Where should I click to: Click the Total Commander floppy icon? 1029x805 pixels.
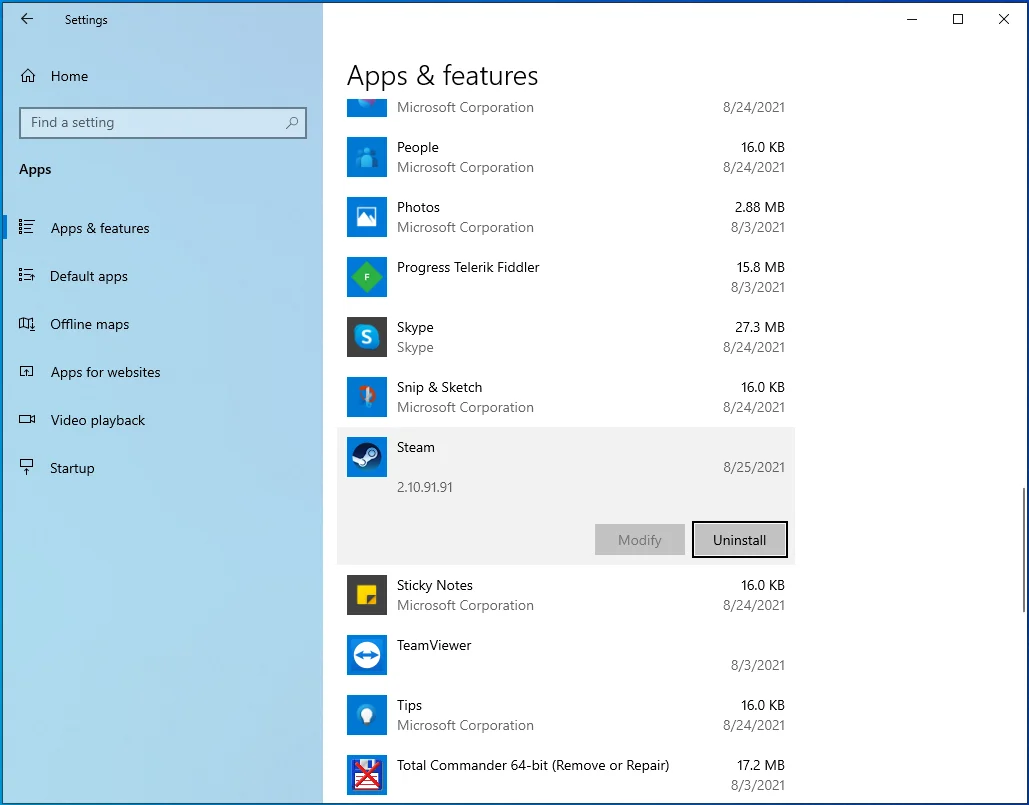pyautogui.click(x=367, y=775)
